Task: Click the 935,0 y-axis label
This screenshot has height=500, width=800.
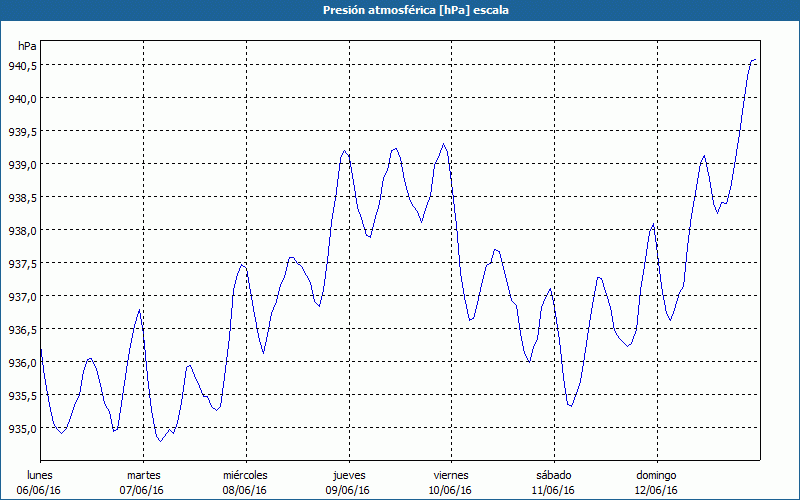Action: click(22, 428)
